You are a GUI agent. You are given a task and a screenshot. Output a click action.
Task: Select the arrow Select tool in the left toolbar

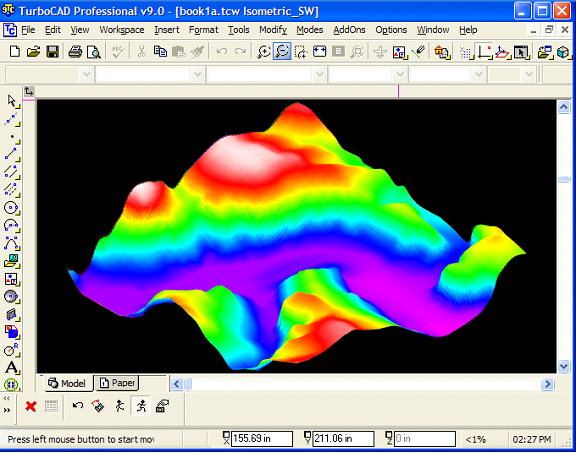[12, 101]
